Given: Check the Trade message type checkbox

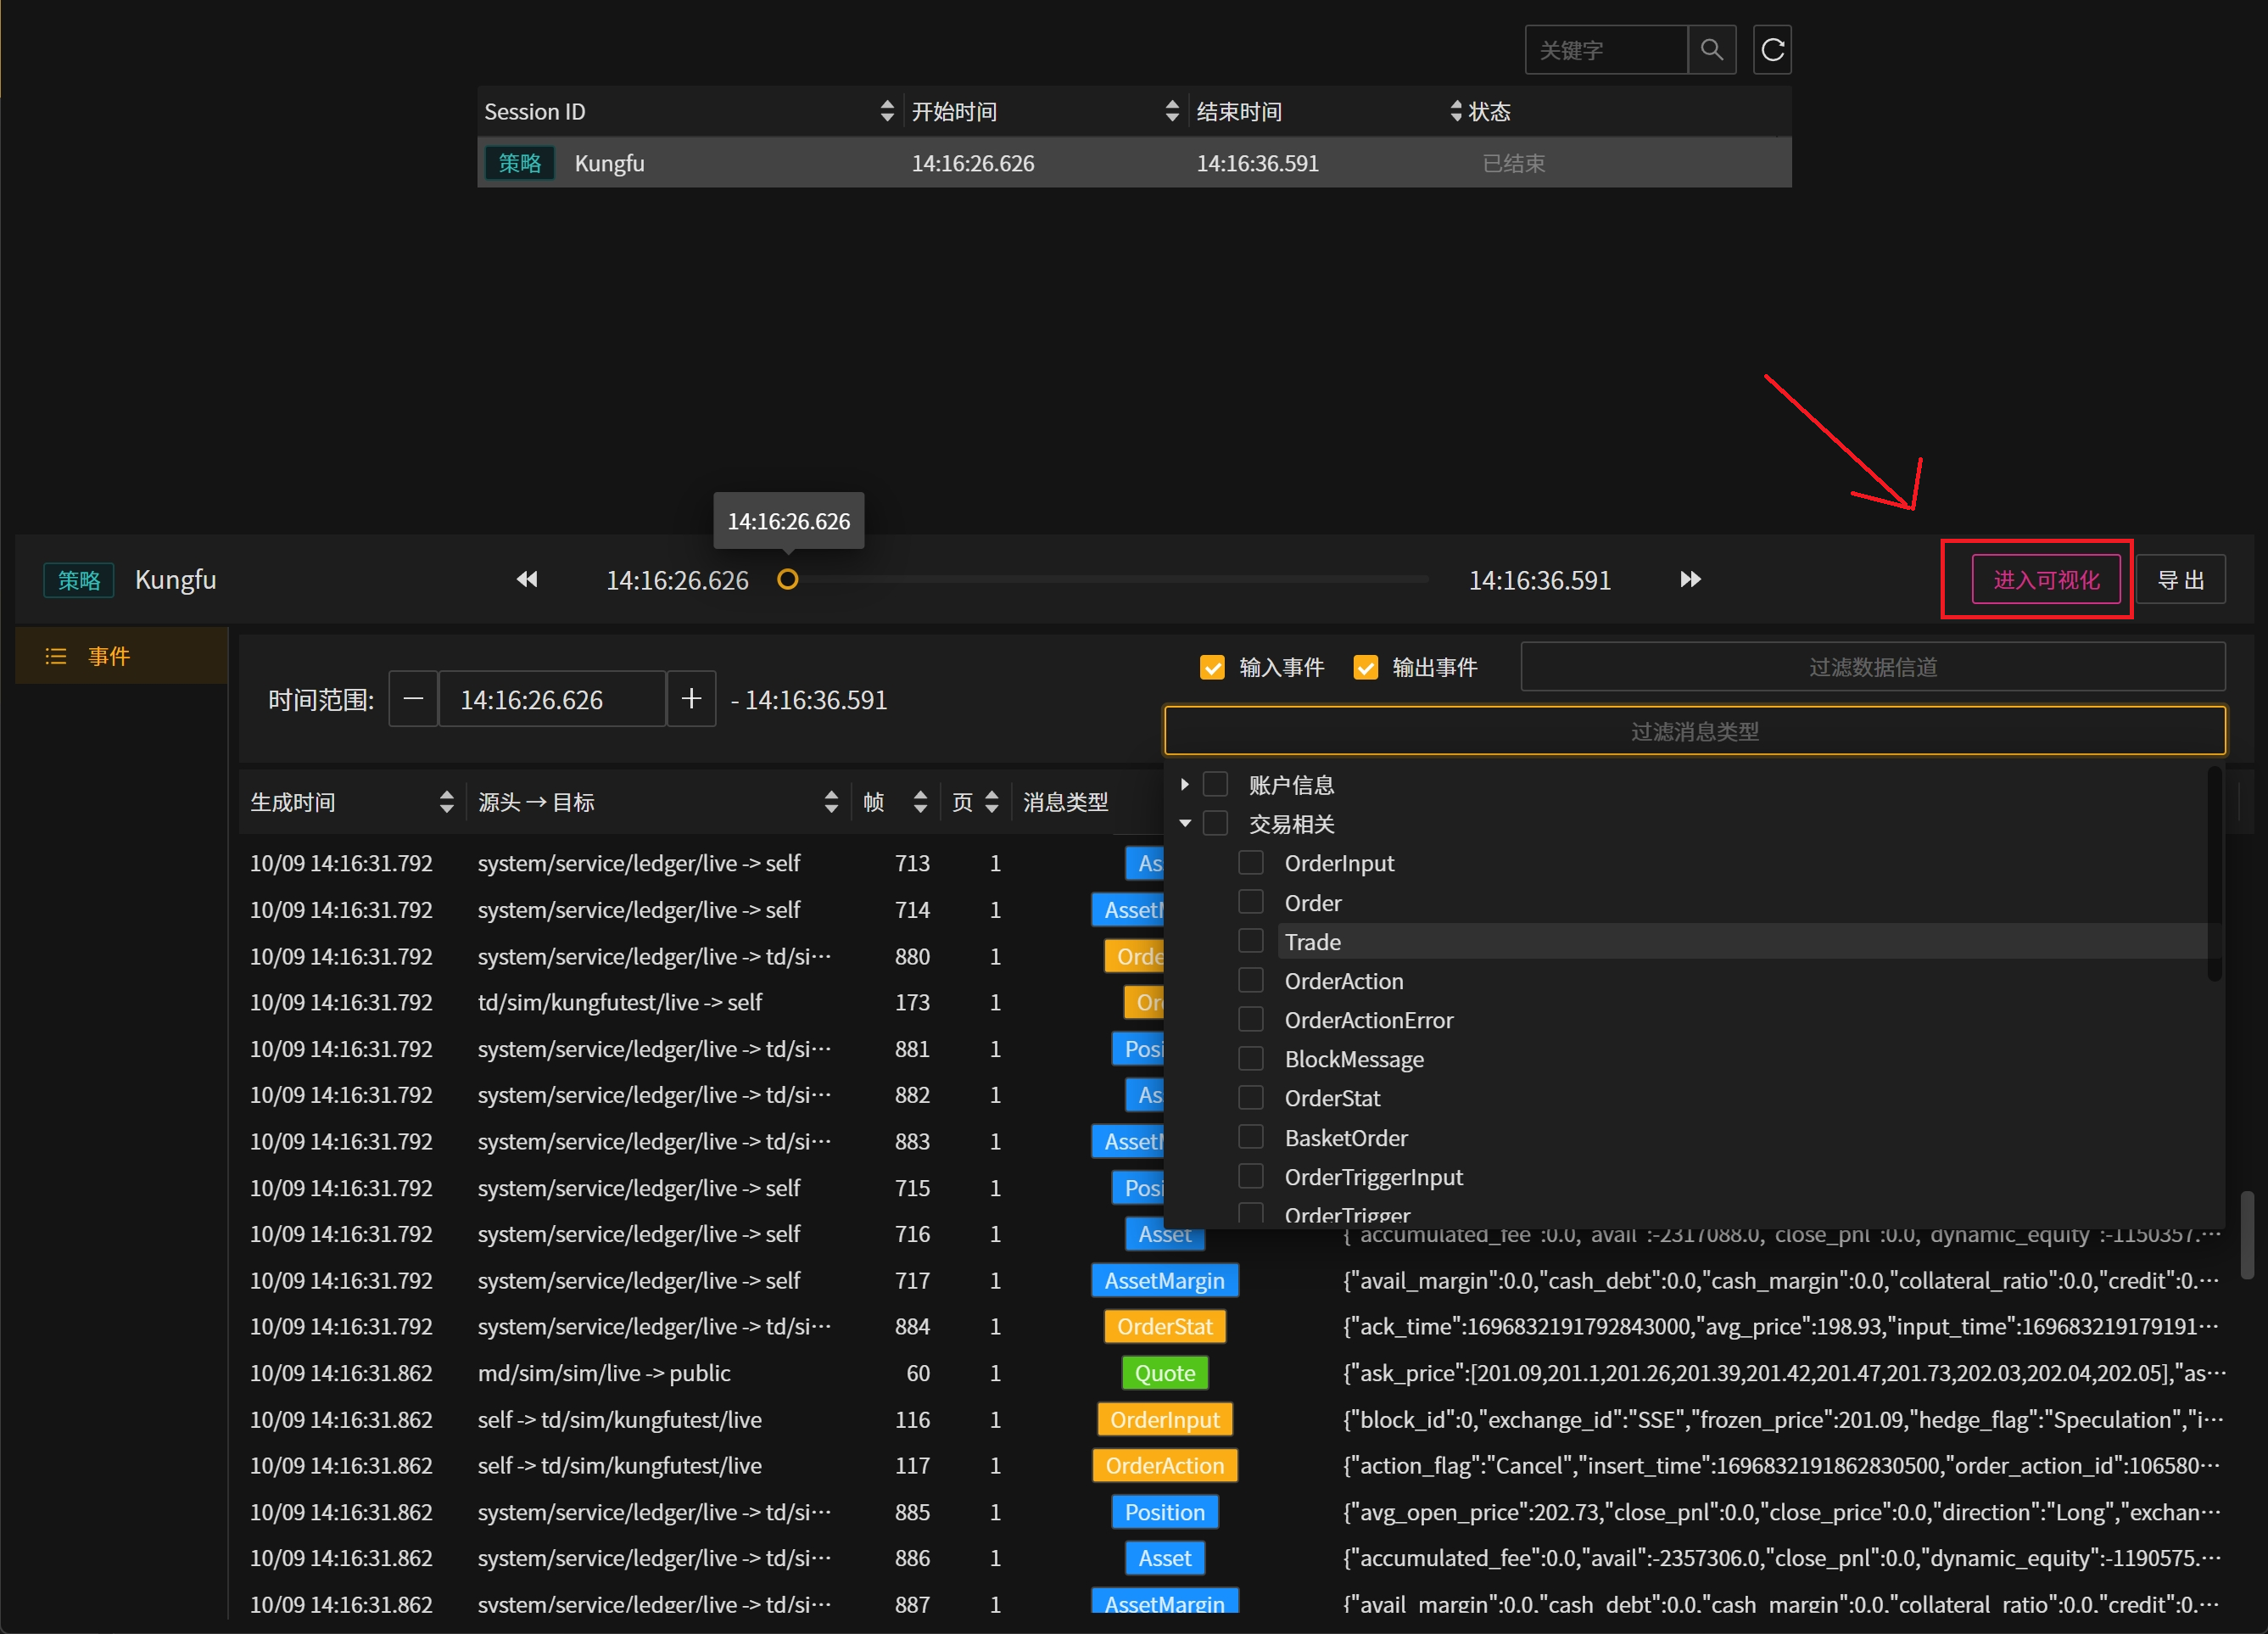Looking at the screenshot, I should coord(1250,941).
